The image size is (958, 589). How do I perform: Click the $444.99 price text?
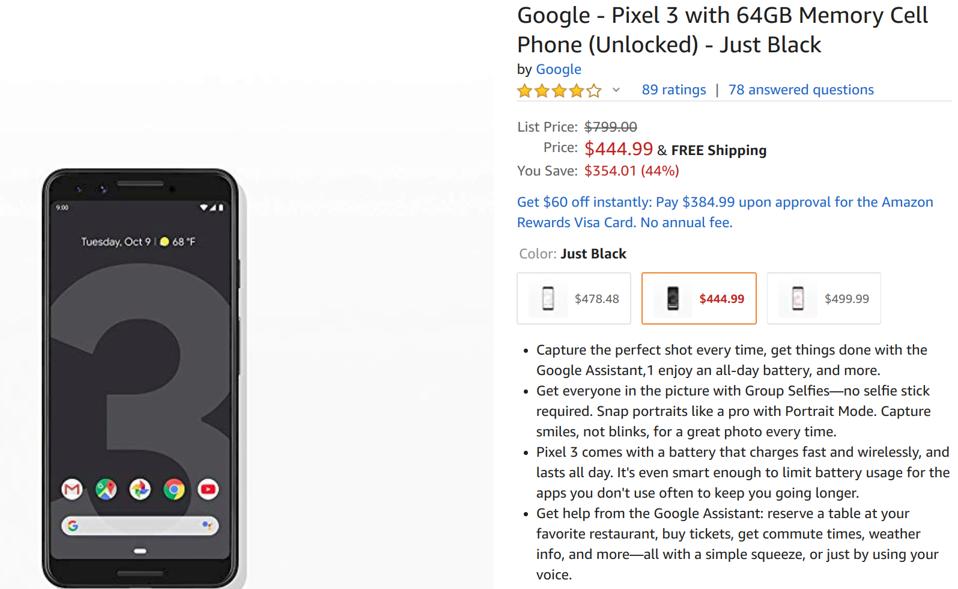click(618, 149)
